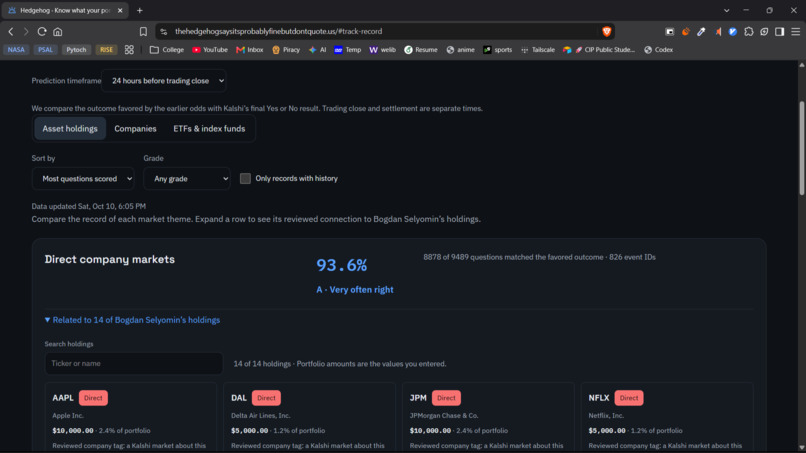The height and width of the screenshot is (453, 806).
Task: Open the AI bookmark
Action: click(x=318, y=50)
